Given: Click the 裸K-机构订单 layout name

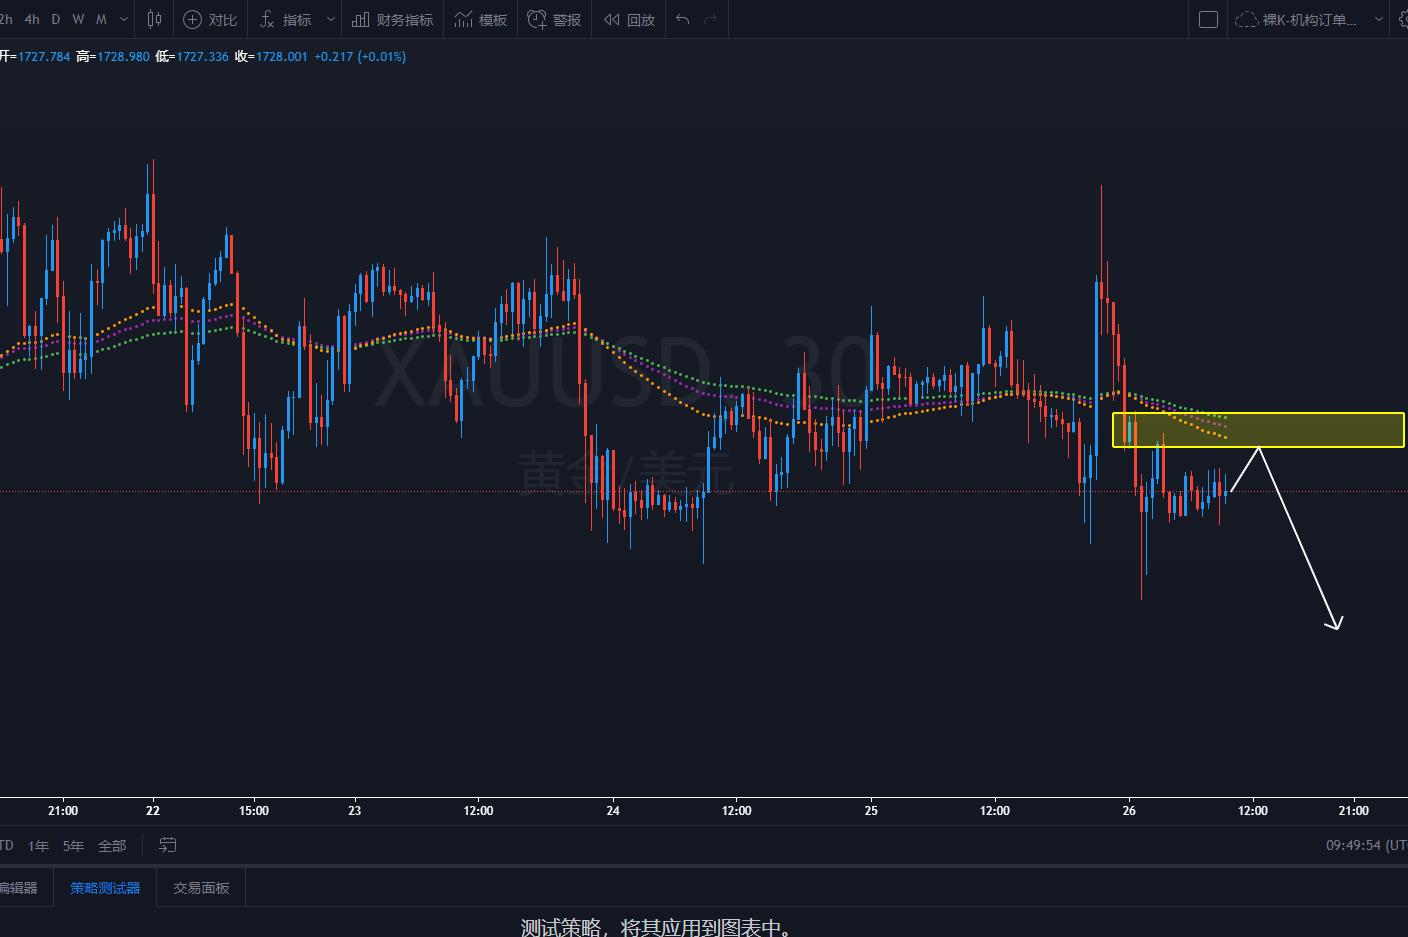Looking at the screenshot, I should pos(1309,19).
